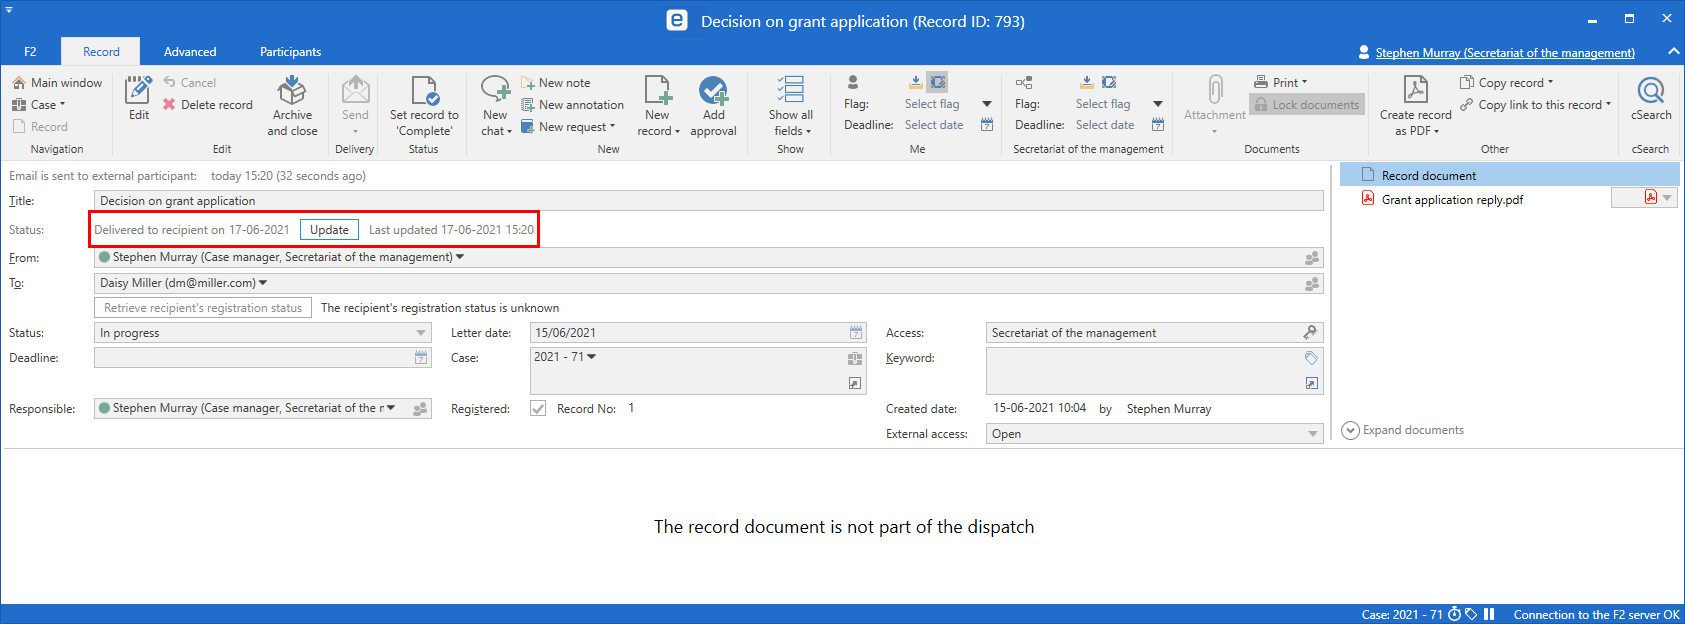Image resolution: width=1685 pixels, height=624 pixels.
Task: Select Grant application reply.pdf document
Action: [1452, 200]
